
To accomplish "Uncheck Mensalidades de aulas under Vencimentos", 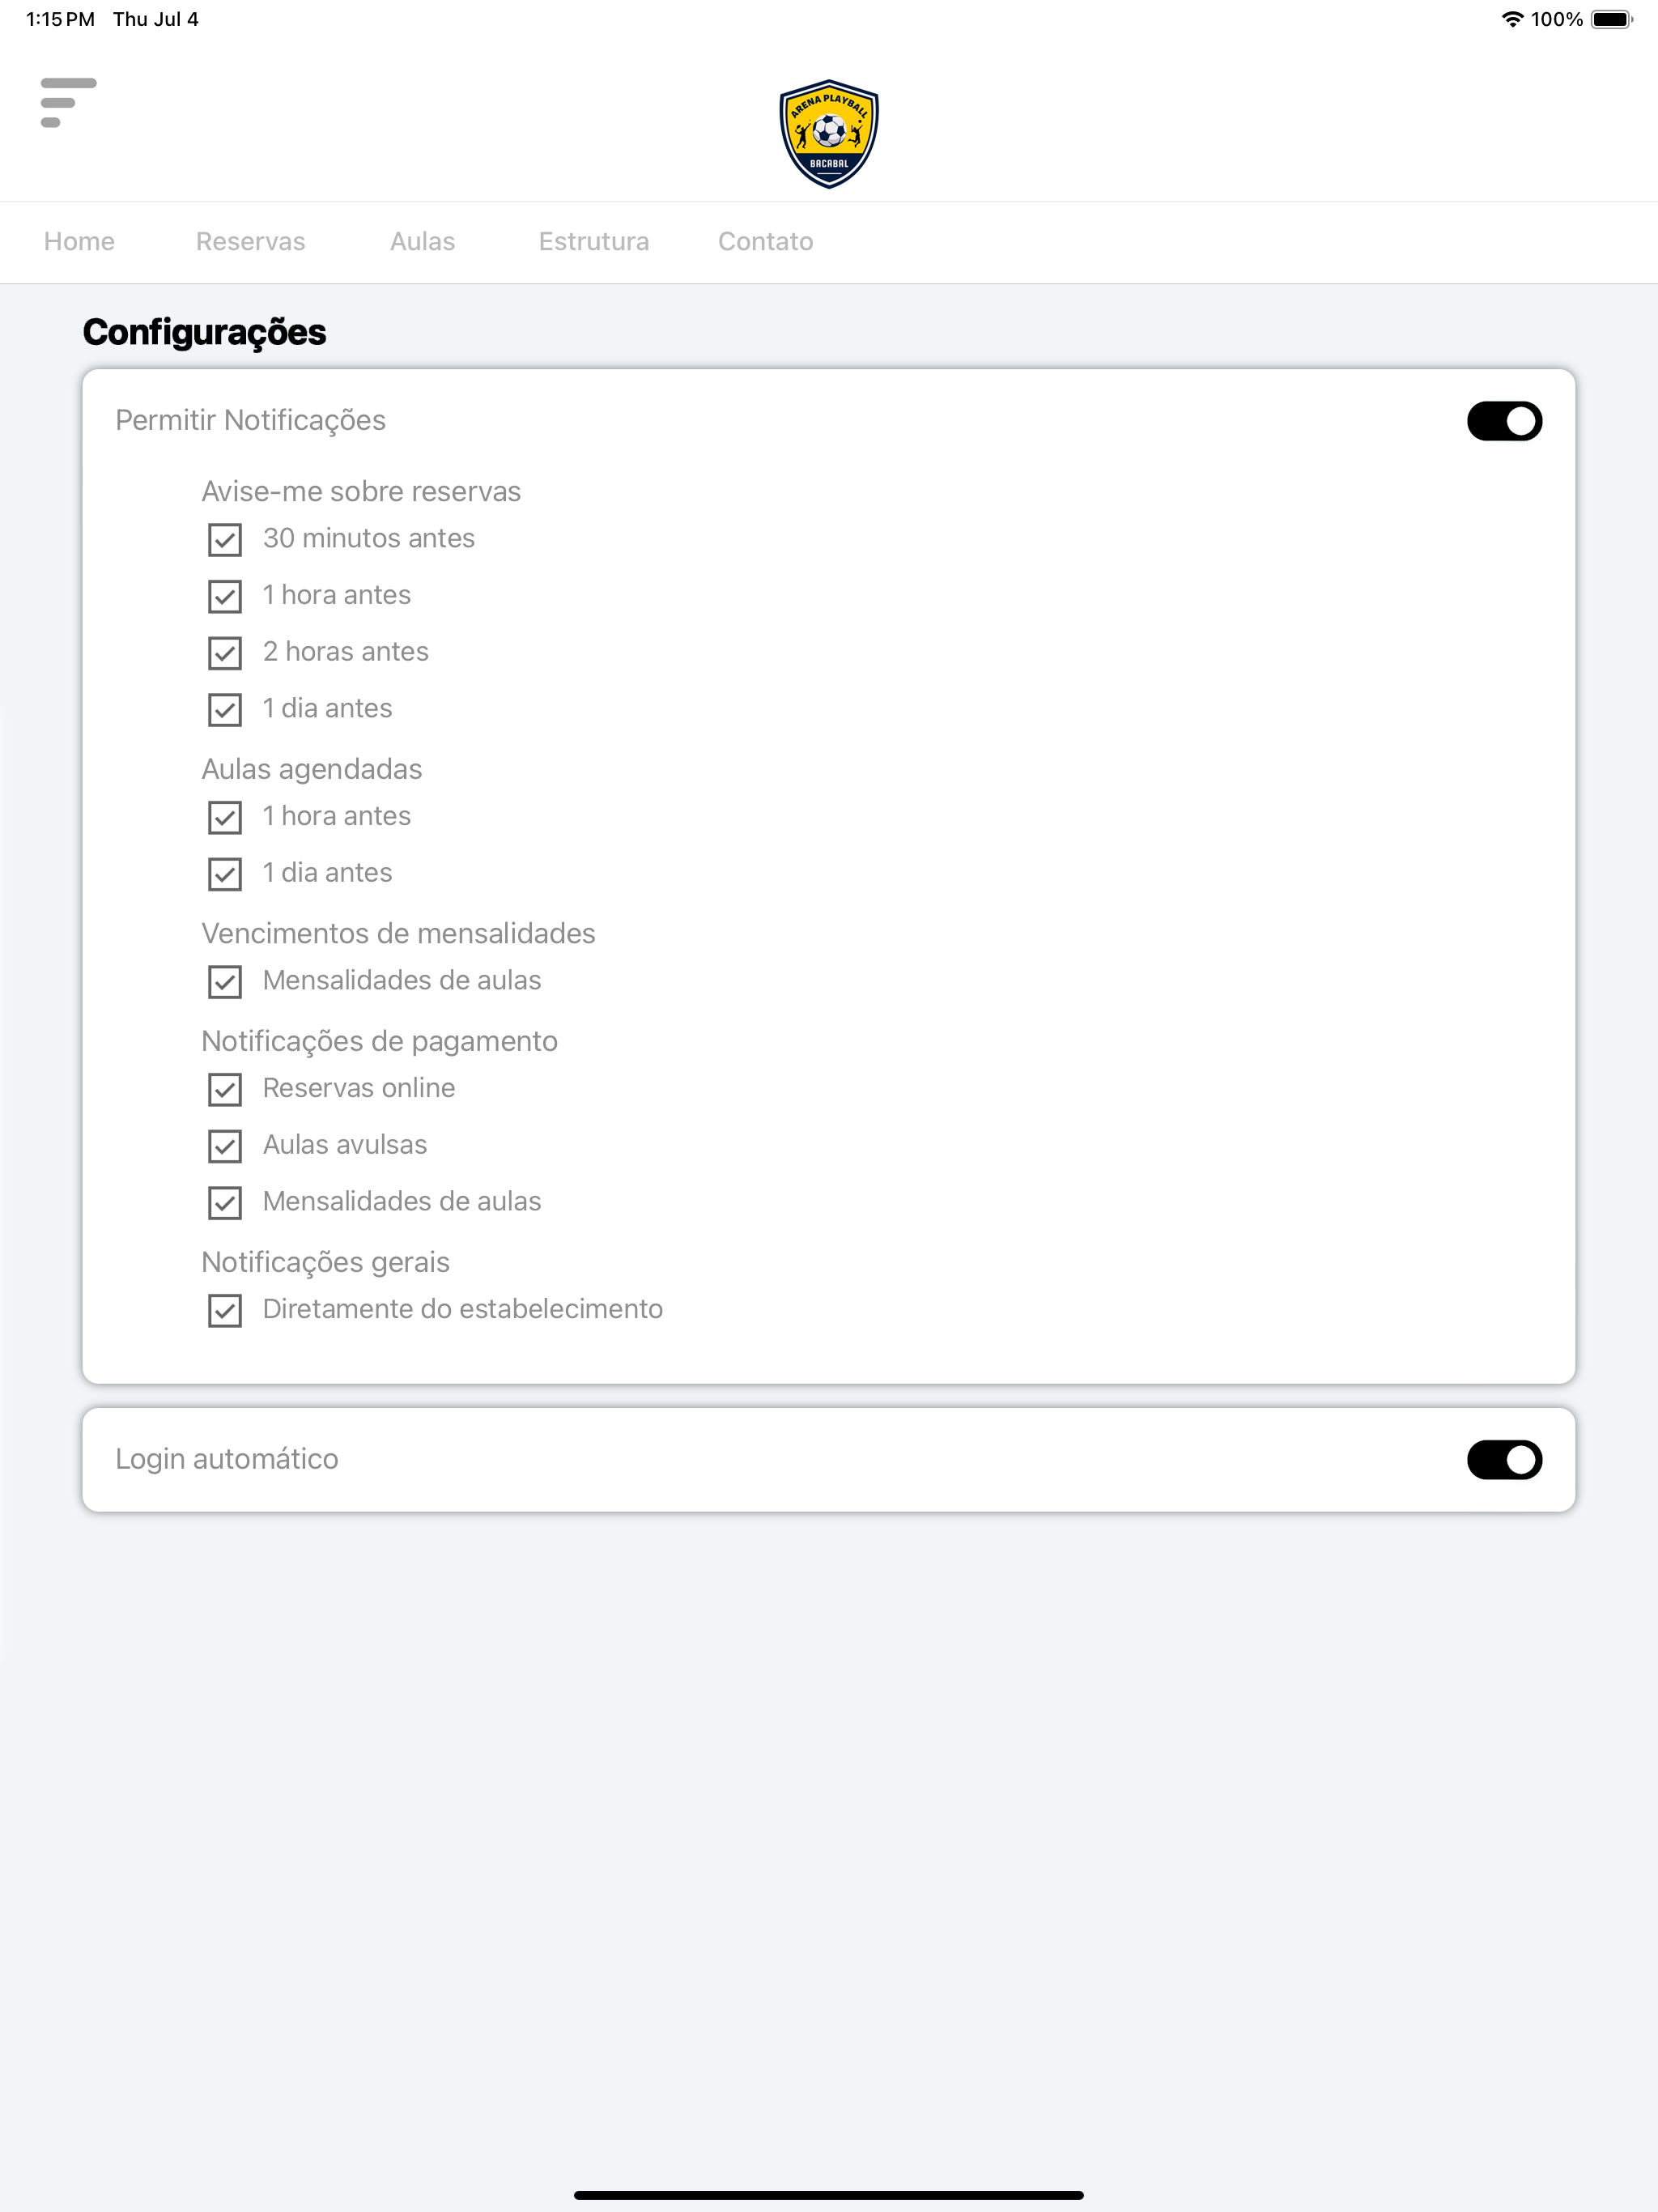I will pyautogui.click(x=225, y=982).
